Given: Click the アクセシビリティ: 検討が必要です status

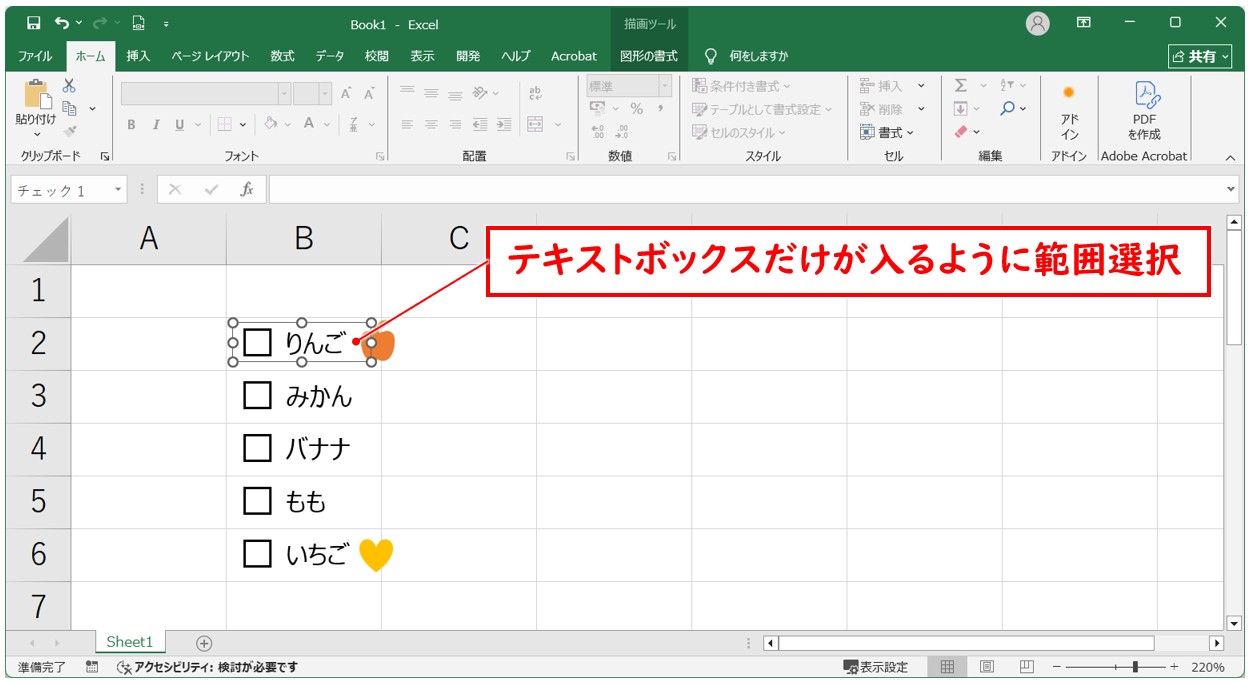Looking at the screenshot, I should pyautogui.click(x=208, y=667).
